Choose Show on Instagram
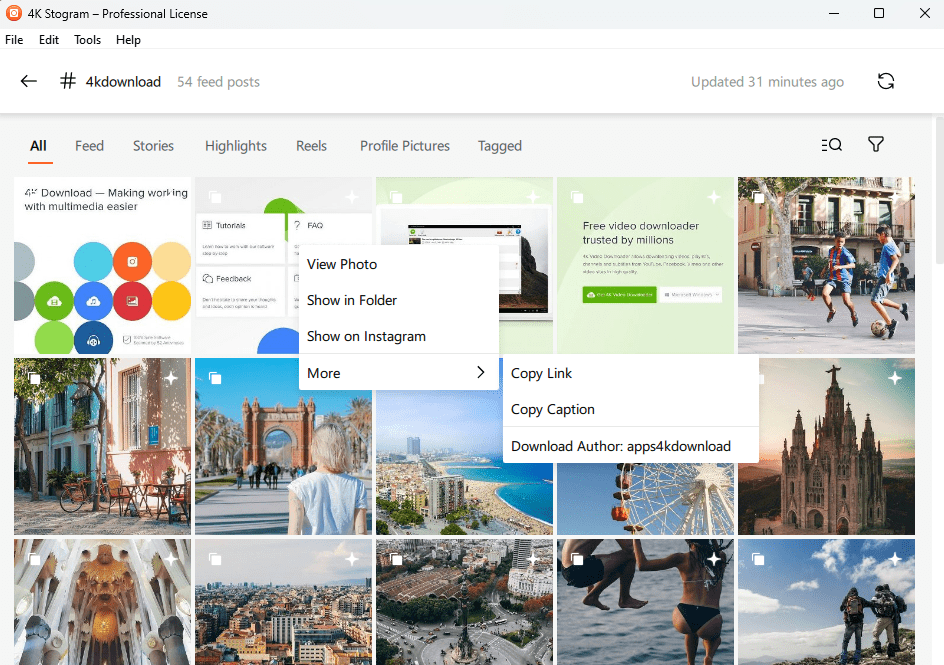 (399, 336)
